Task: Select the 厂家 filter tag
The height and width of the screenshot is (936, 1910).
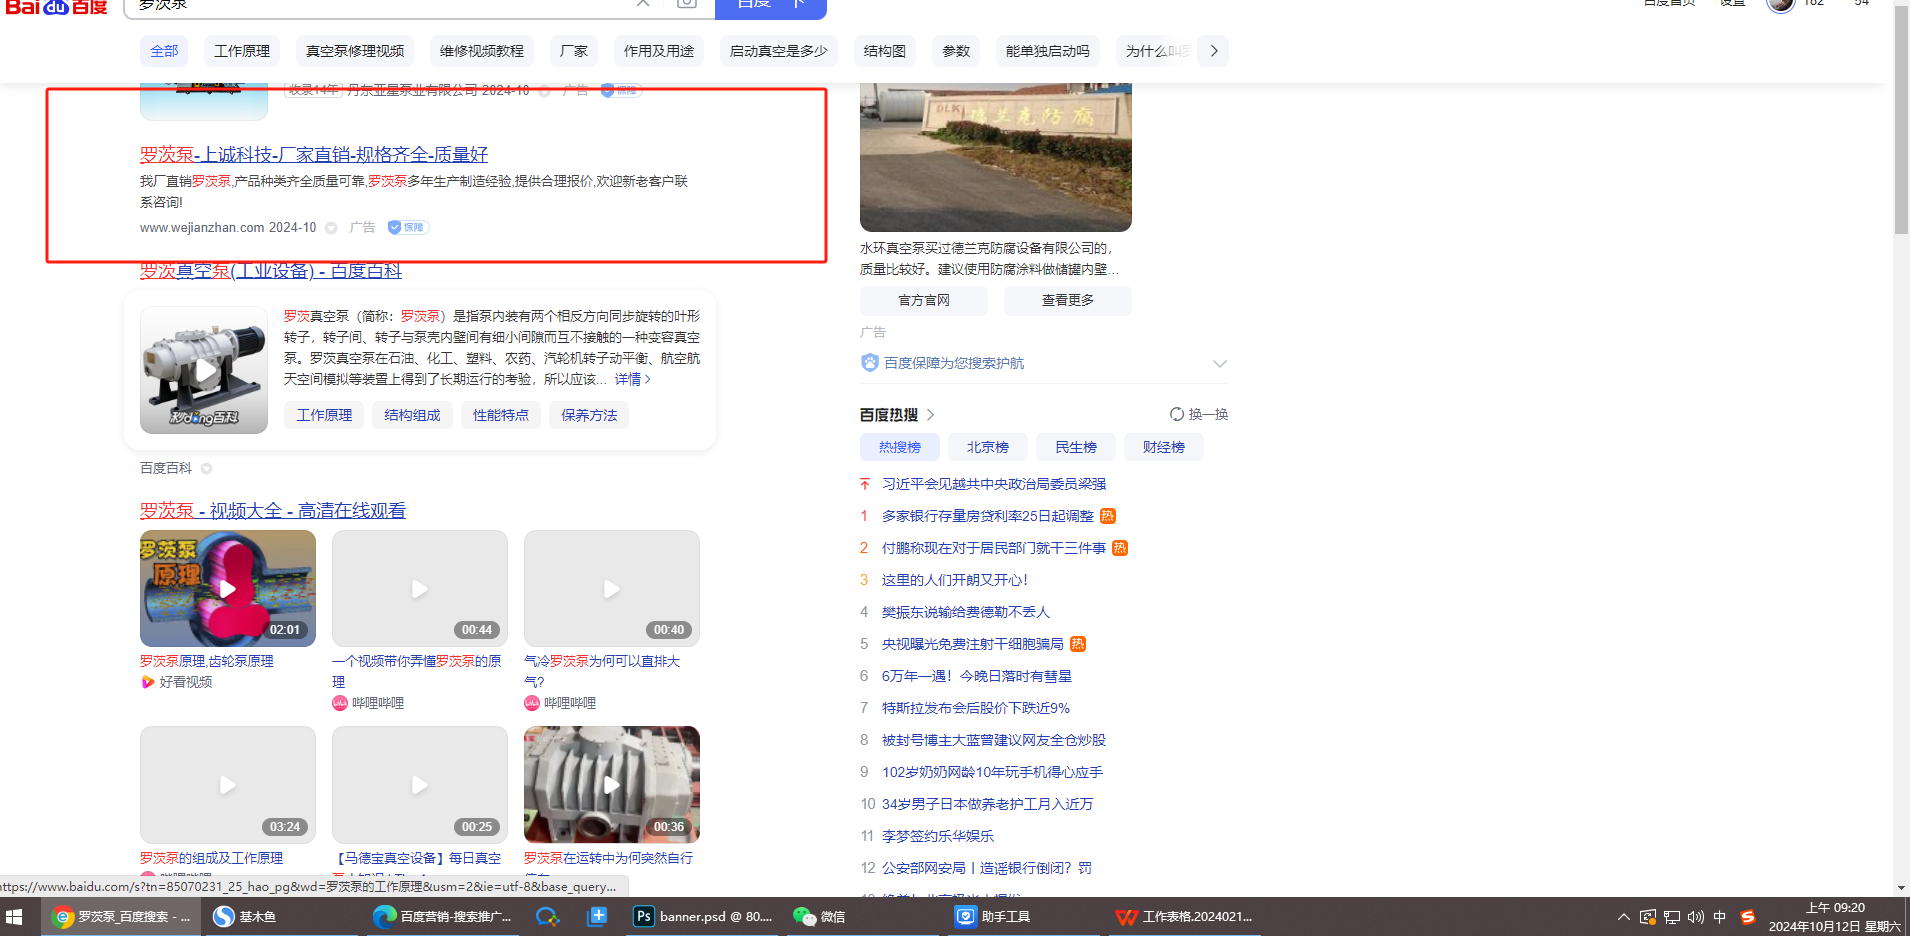Action: coord(574,51)
